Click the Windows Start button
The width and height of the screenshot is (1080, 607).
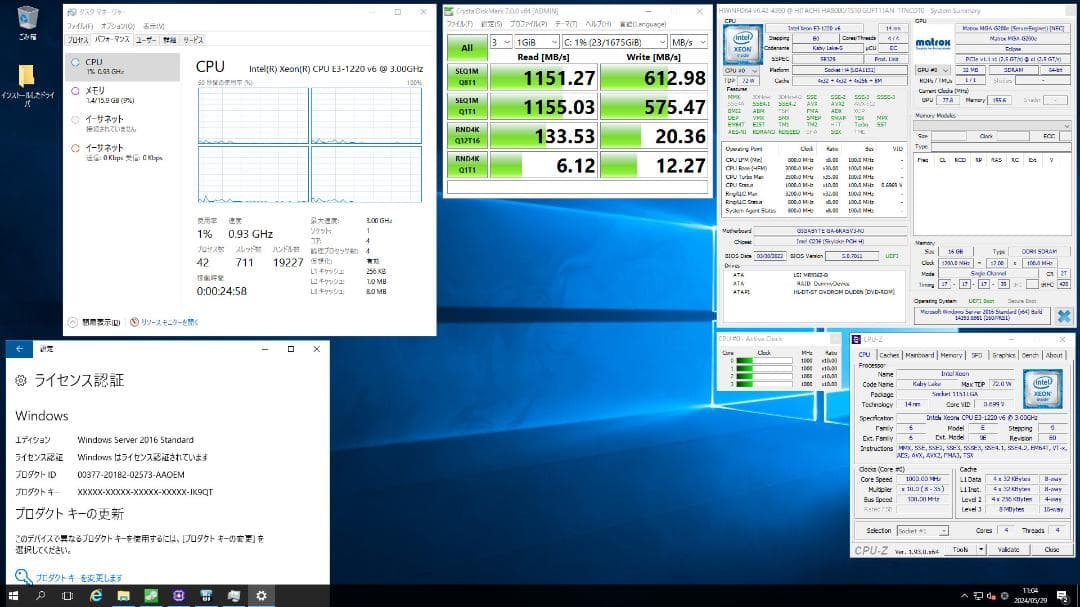pyautogui.click(x=13, y=596)
